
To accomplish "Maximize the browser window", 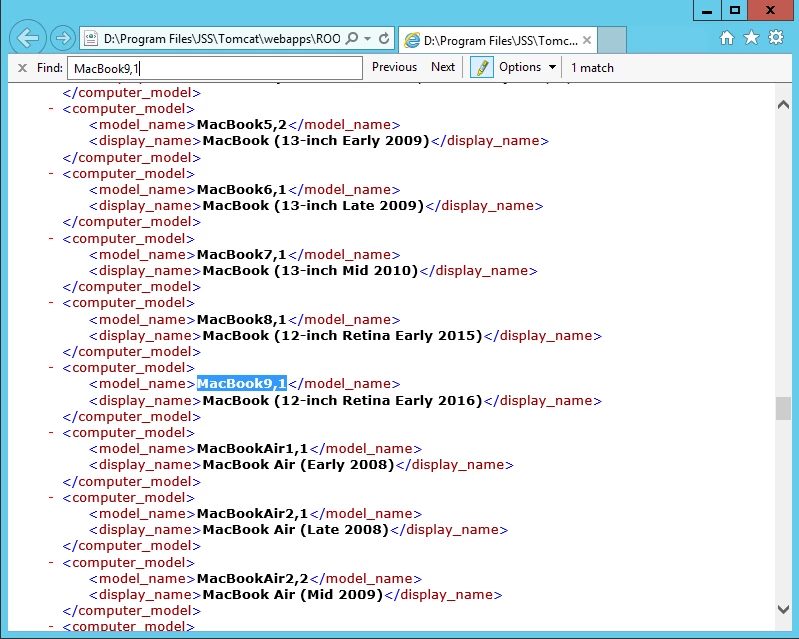I will tap(734, 11).
